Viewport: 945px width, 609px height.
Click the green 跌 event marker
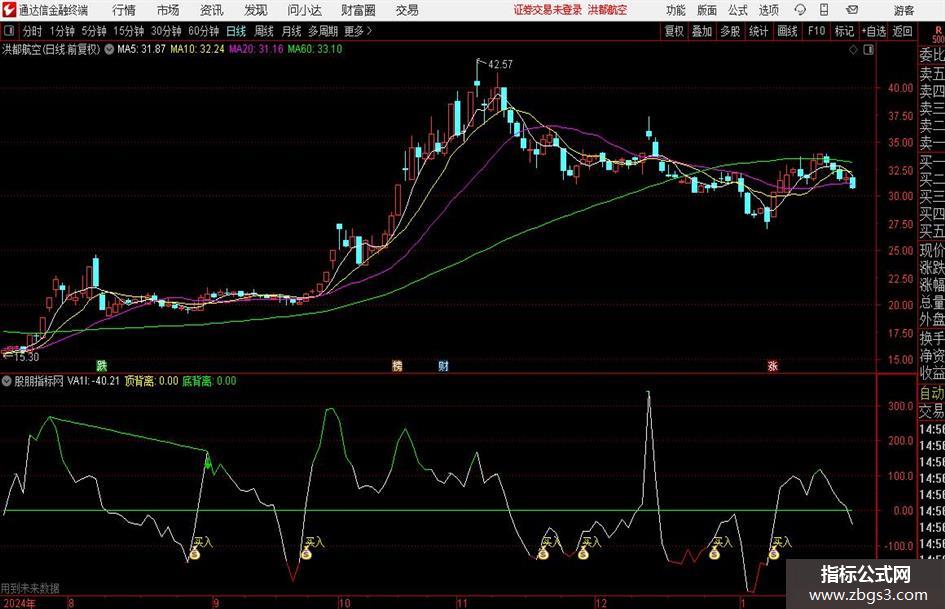[x=102, y=365]
